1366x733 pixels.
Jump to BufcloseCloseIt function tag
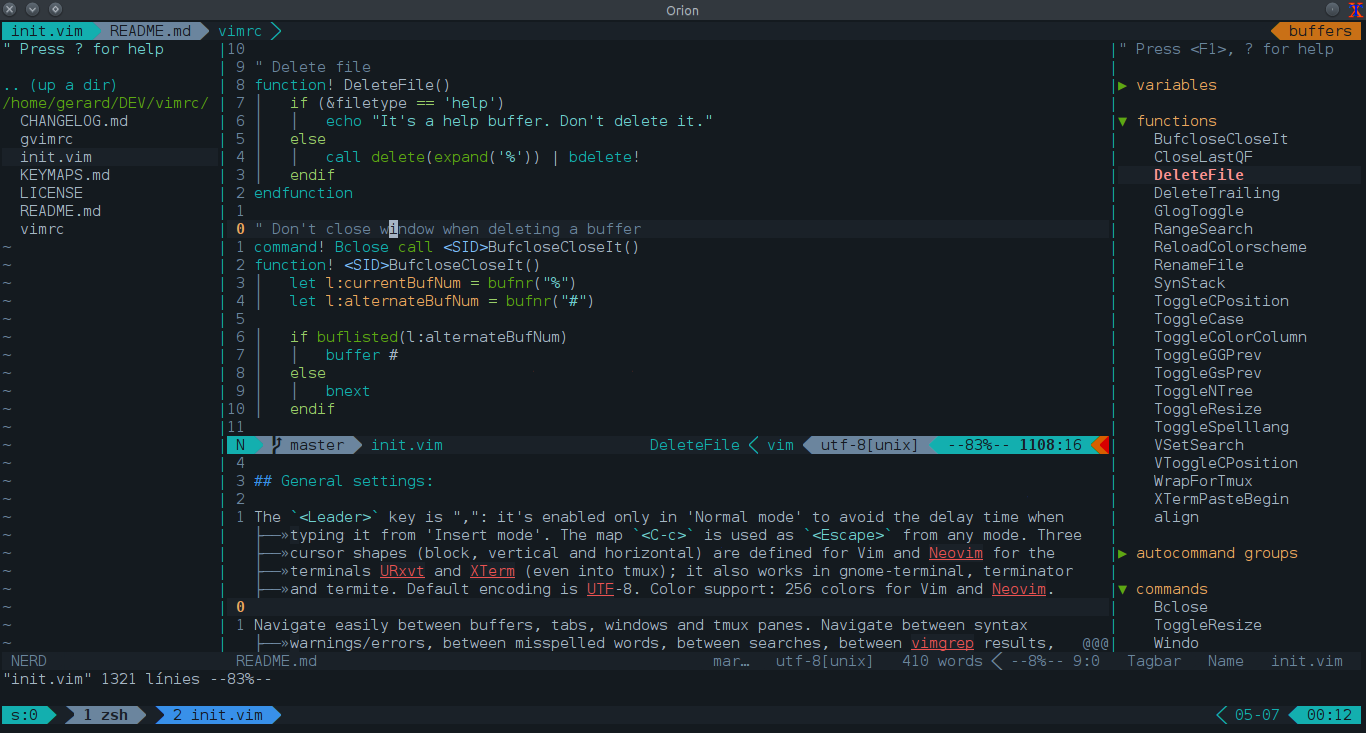point(1221,139)
